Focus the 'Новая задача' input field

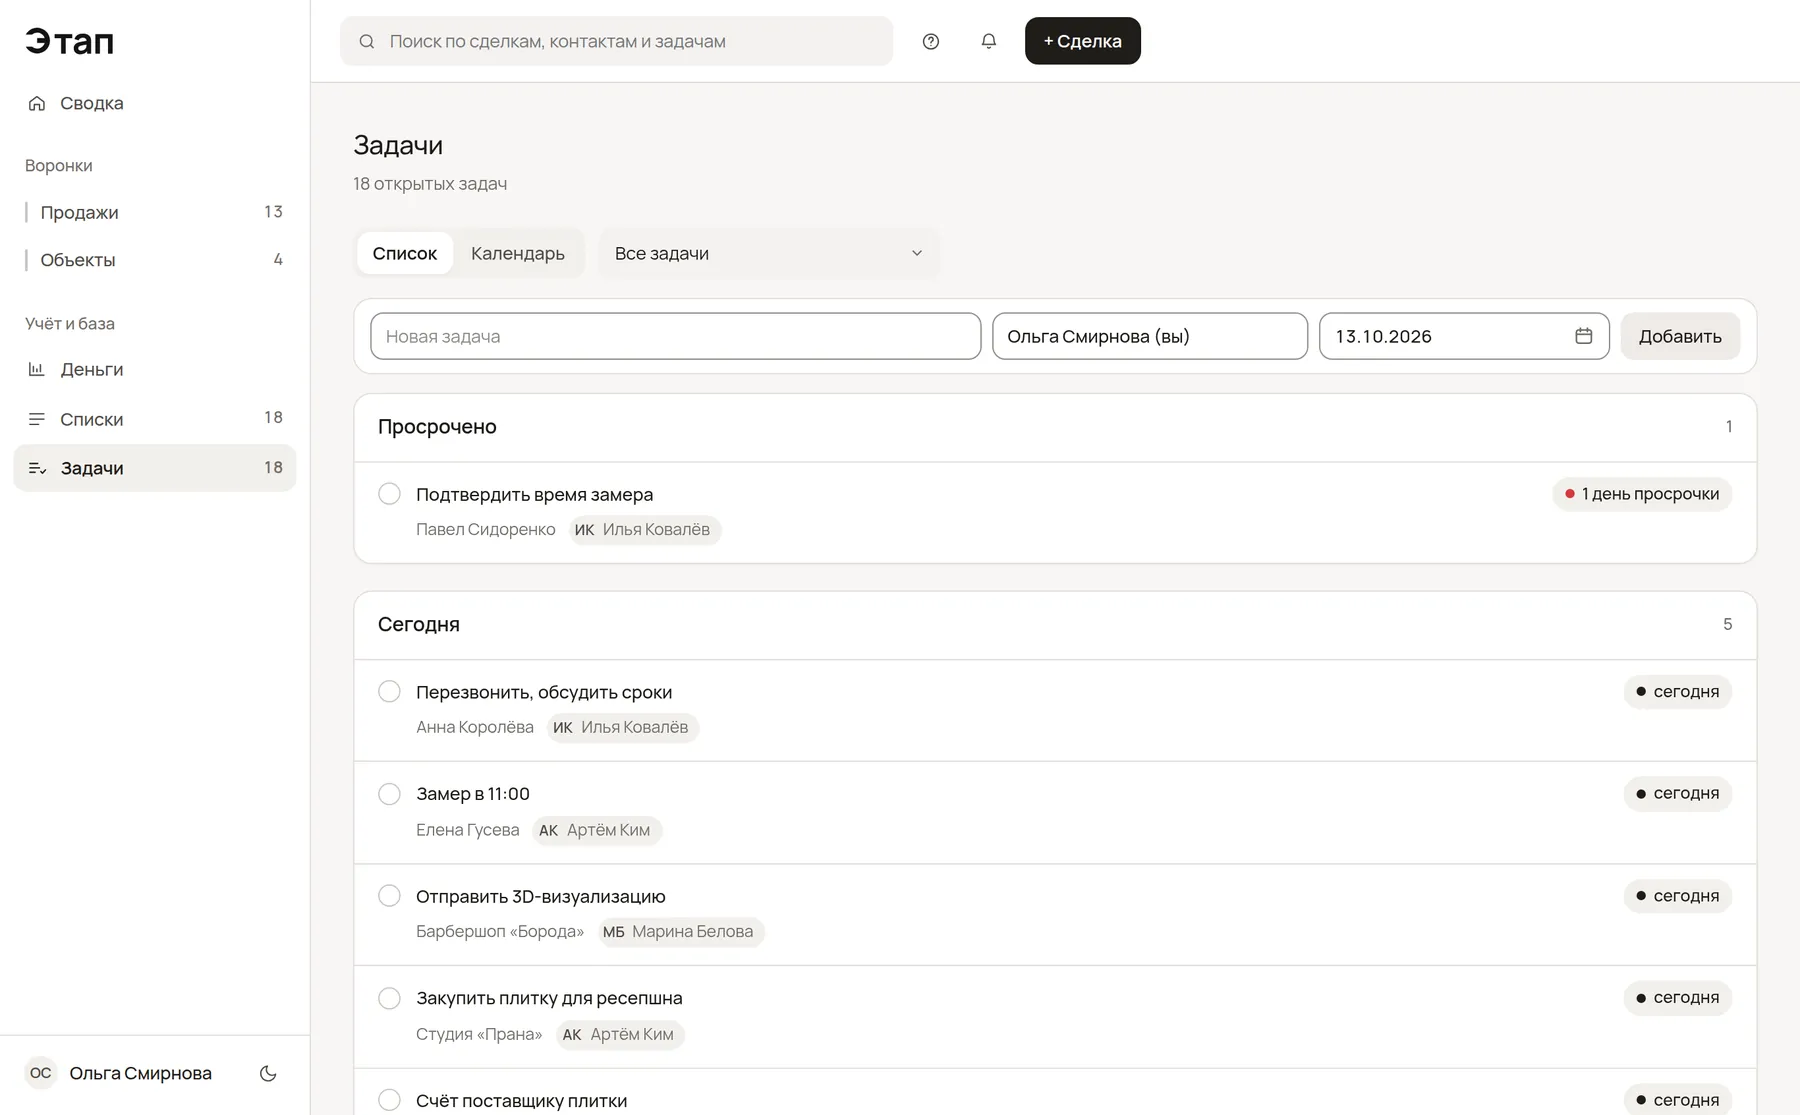(x=676, y=336)
